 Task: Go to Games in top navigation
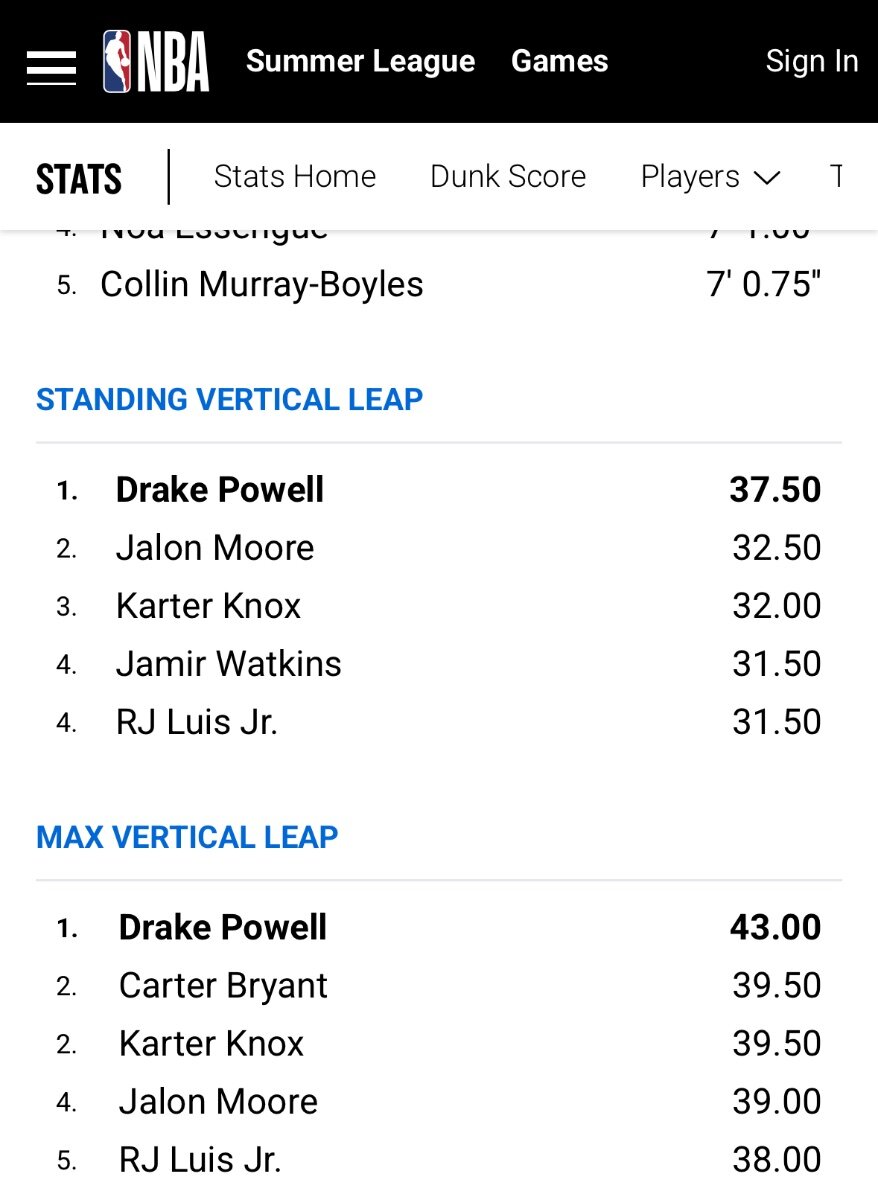[559, 61]
